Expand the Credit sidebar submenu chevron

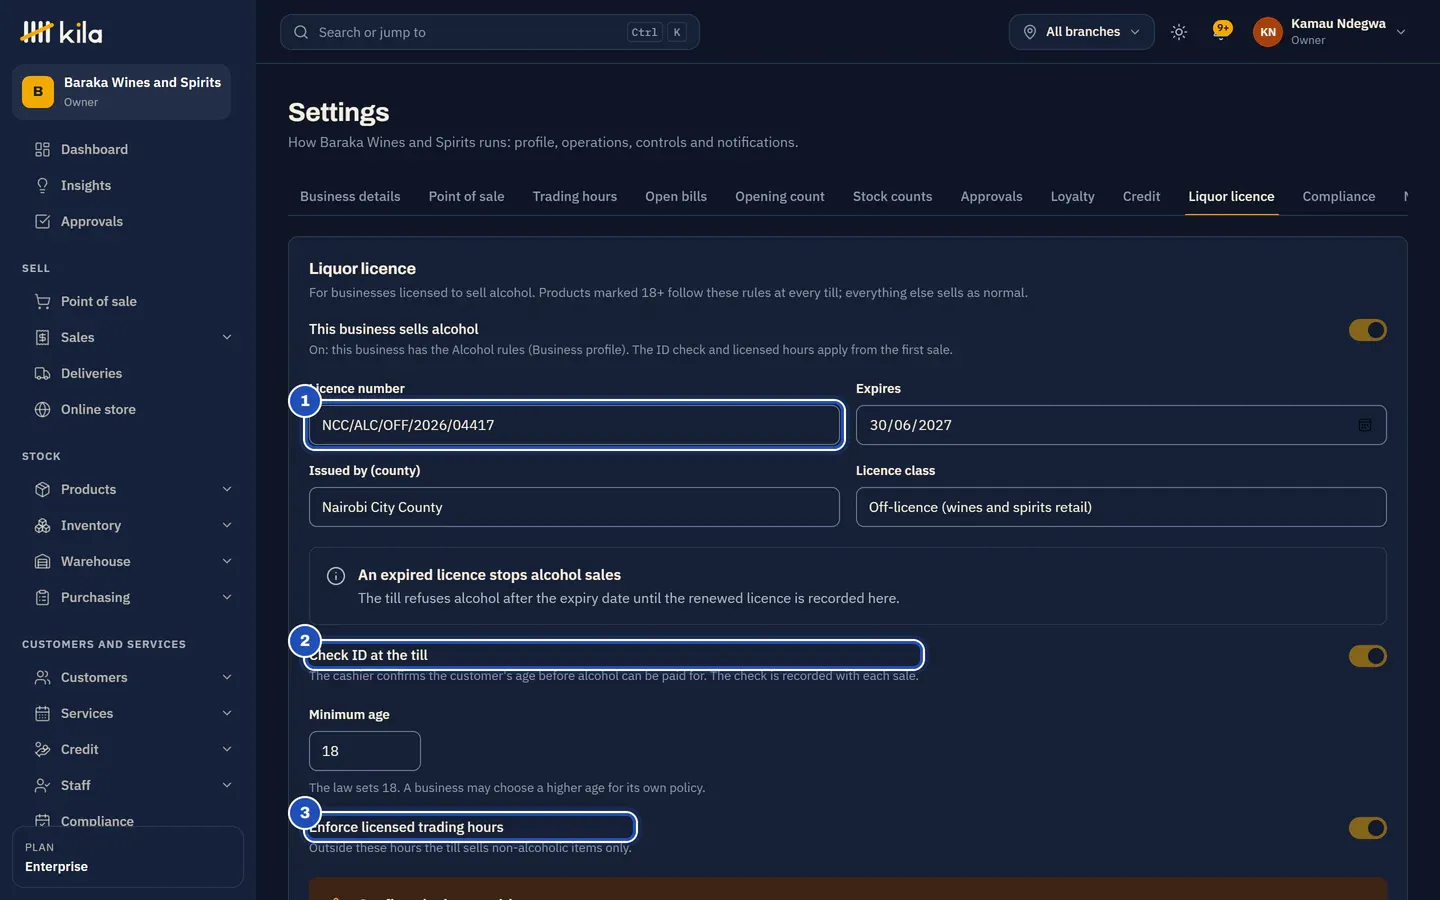tap(227, 749)
